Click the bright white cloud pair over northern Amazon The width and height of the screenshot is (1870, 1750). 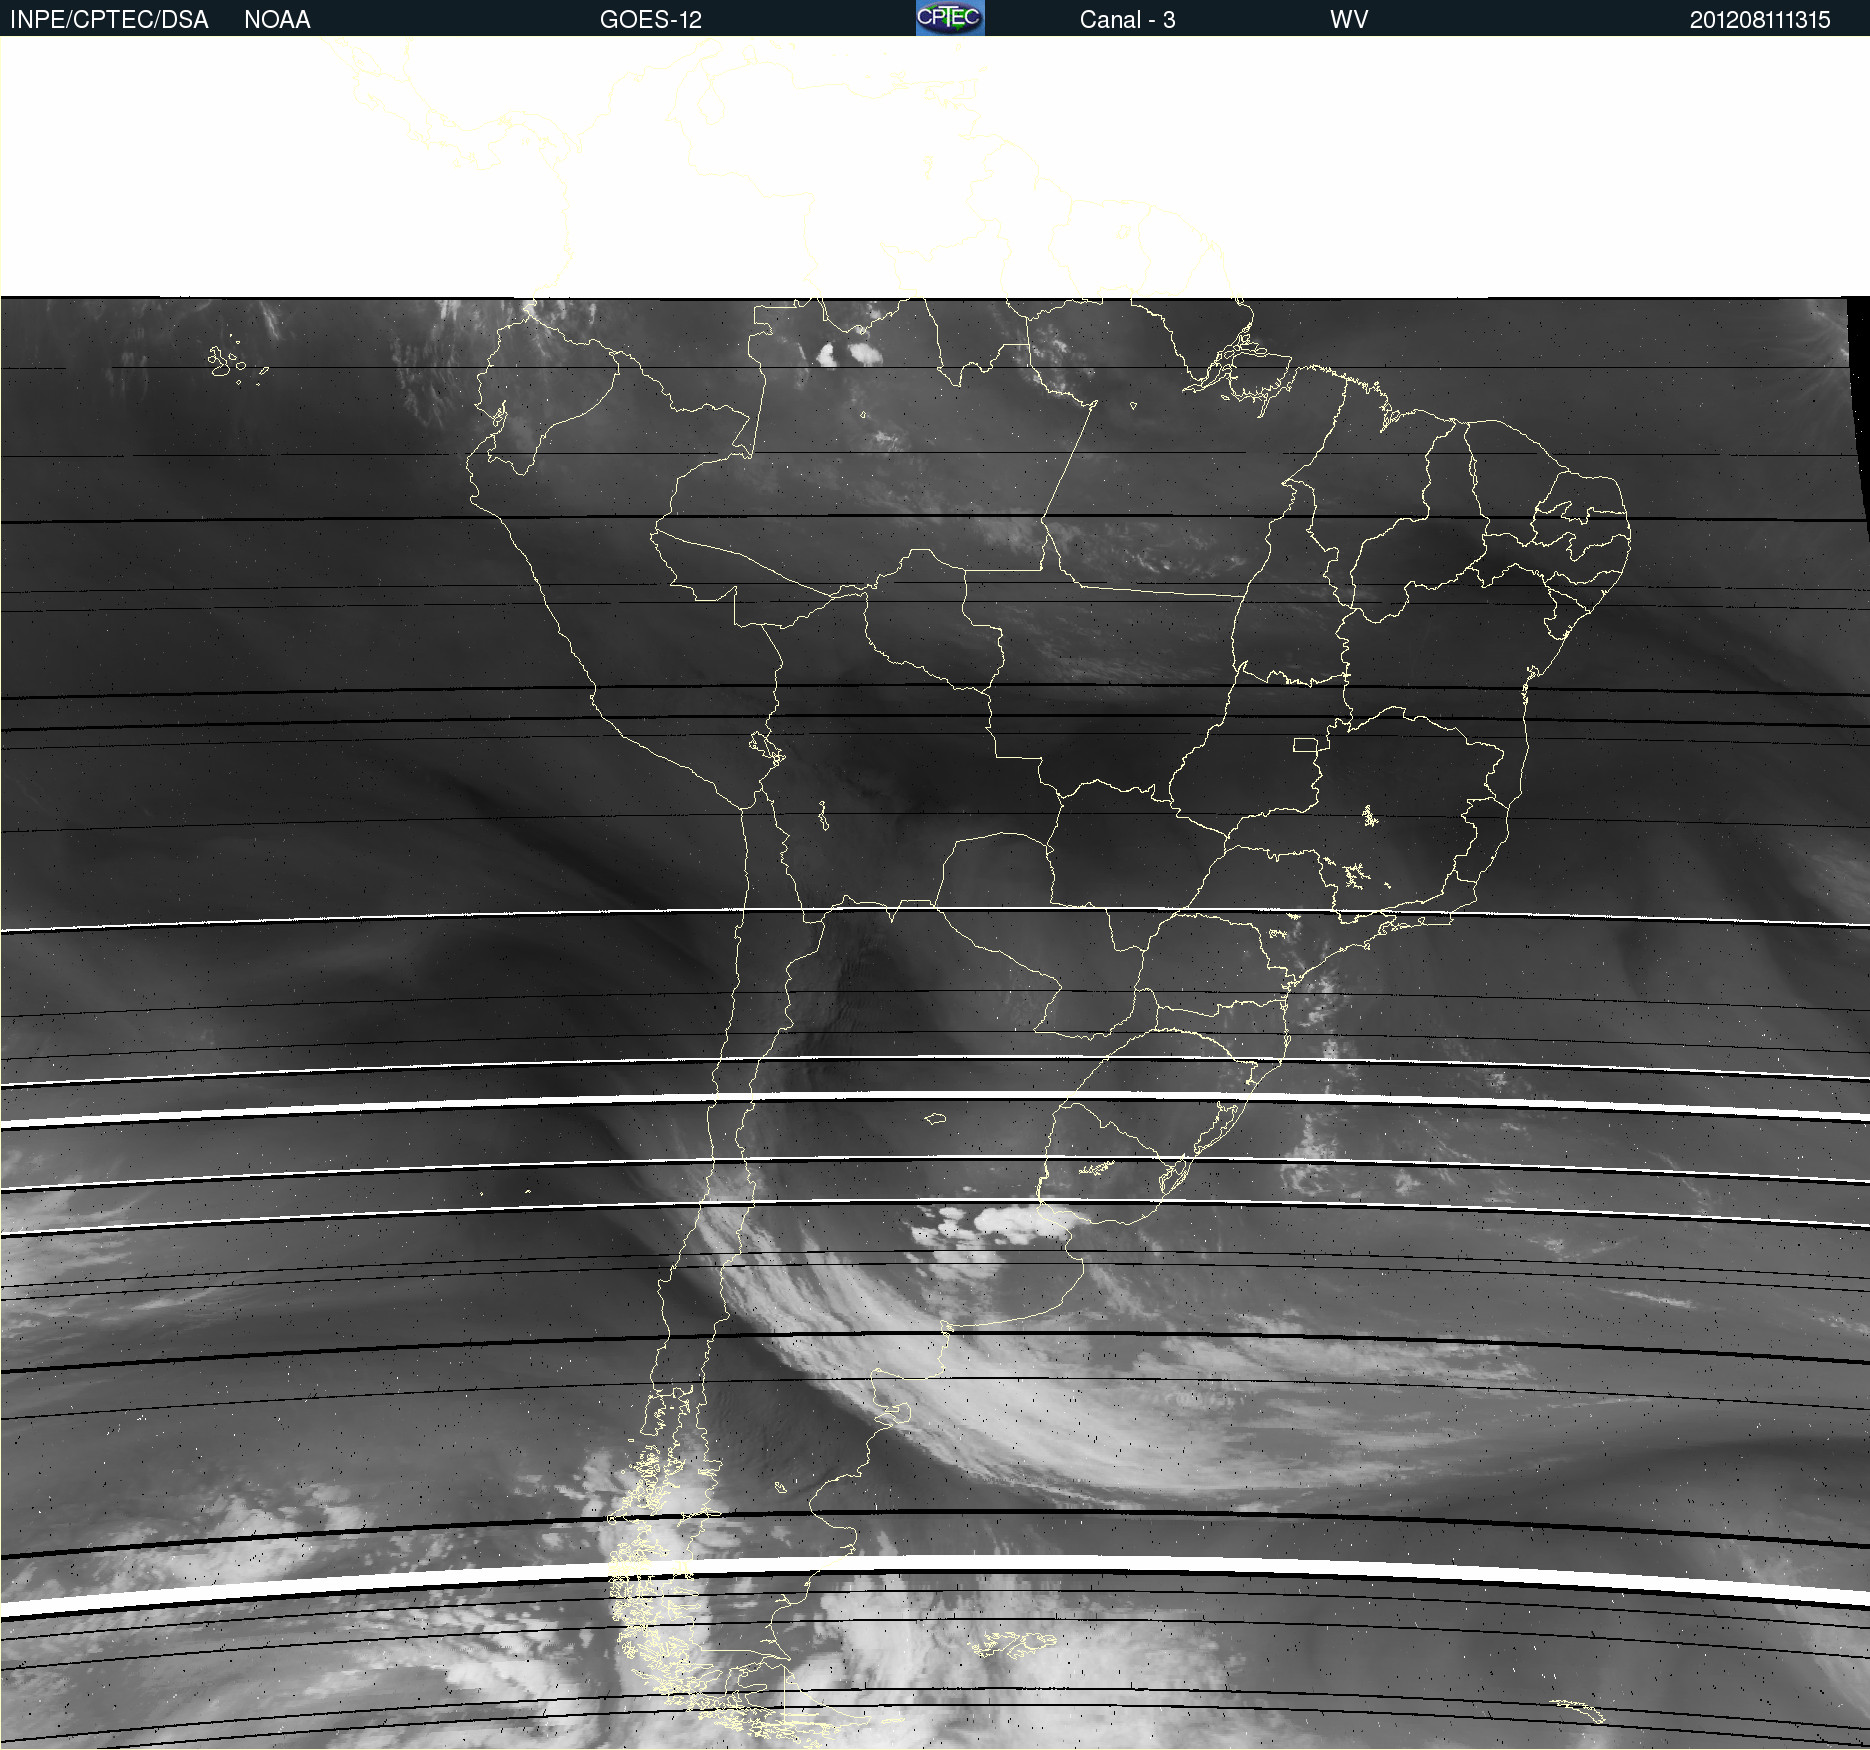(848, 353)
